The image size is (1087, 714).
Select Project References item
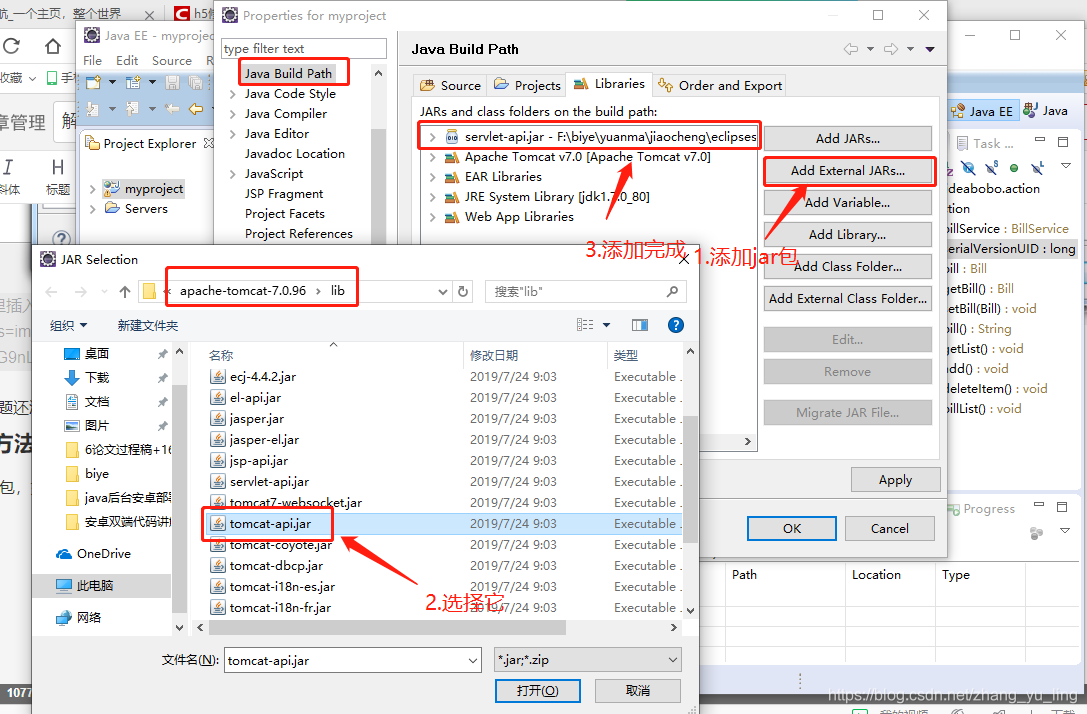298,234
